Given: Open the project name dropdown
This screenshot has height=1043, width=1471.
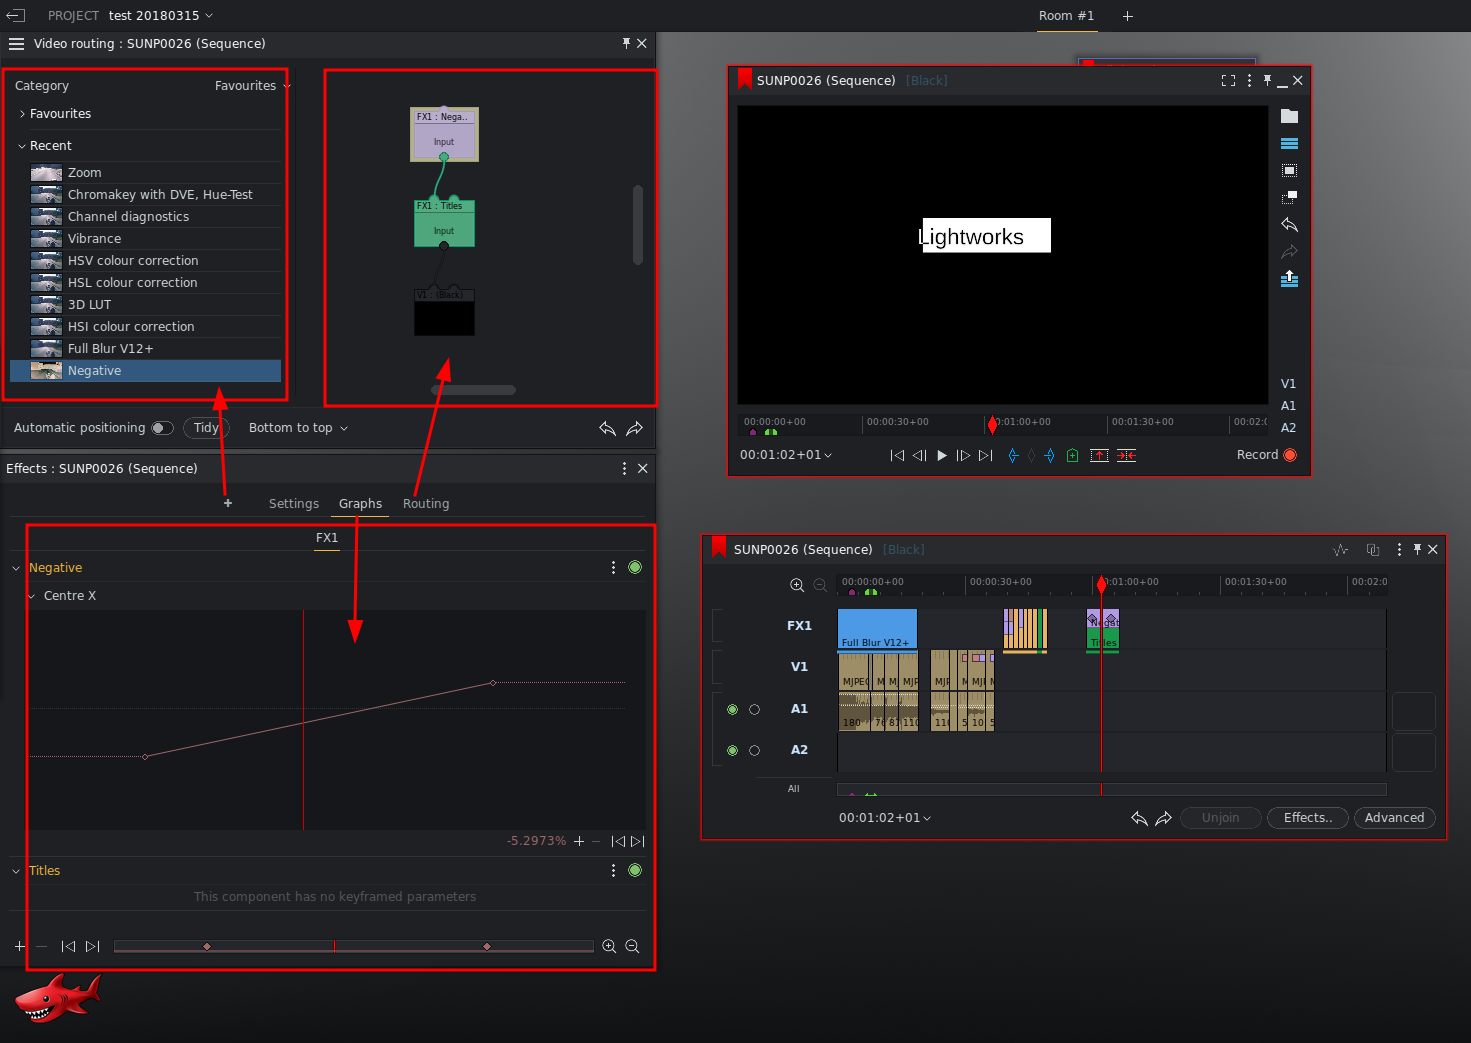Looking at the screenshot, I should [x=160, y=16].
